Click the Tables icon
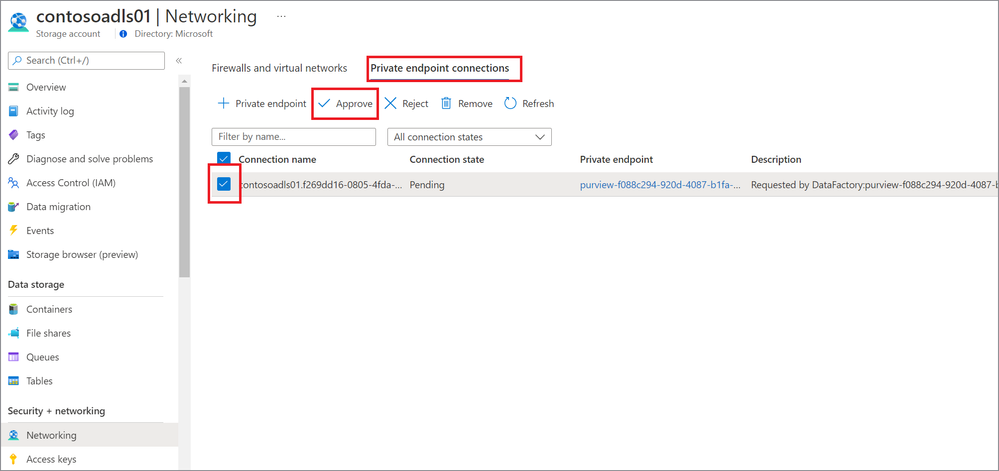Viewport: 999px width, 471px height. point(13,381)
